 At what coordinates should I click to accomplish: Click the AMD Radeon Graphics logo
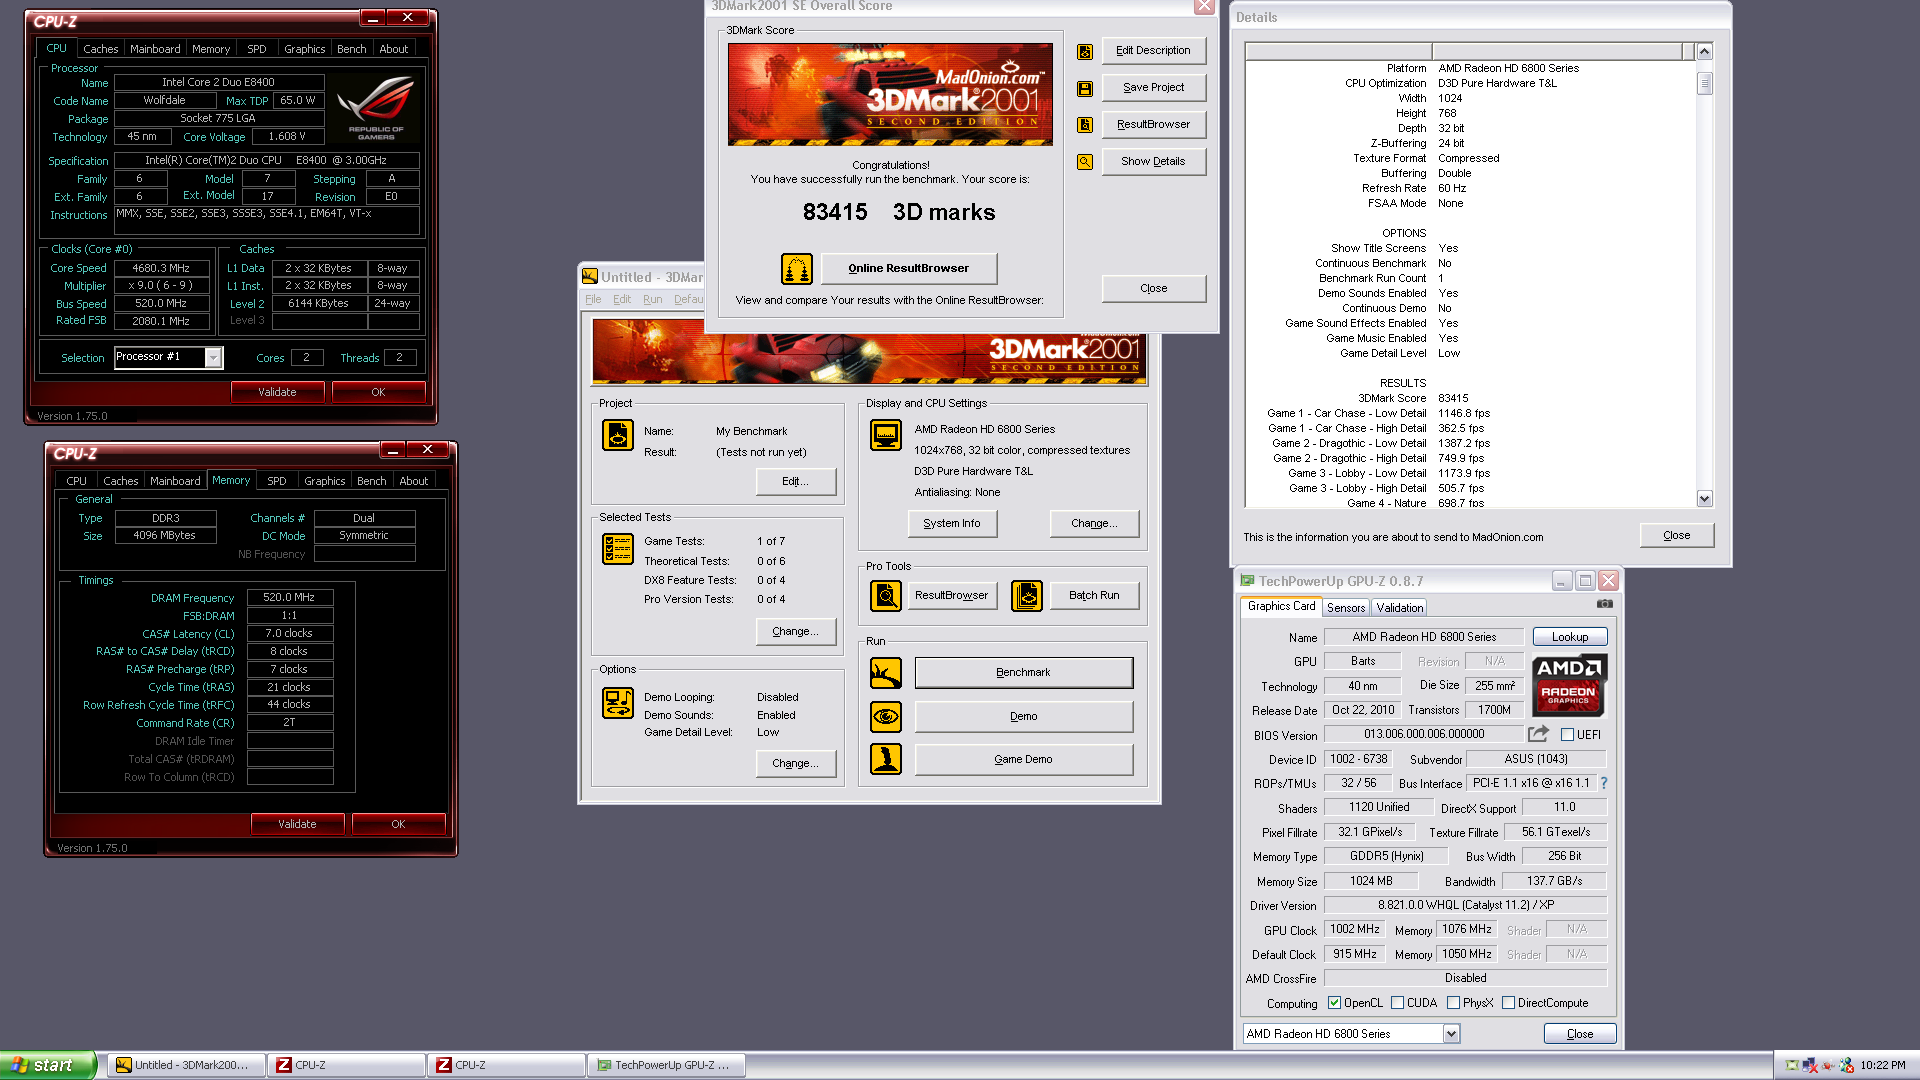tap(1569, 686)
